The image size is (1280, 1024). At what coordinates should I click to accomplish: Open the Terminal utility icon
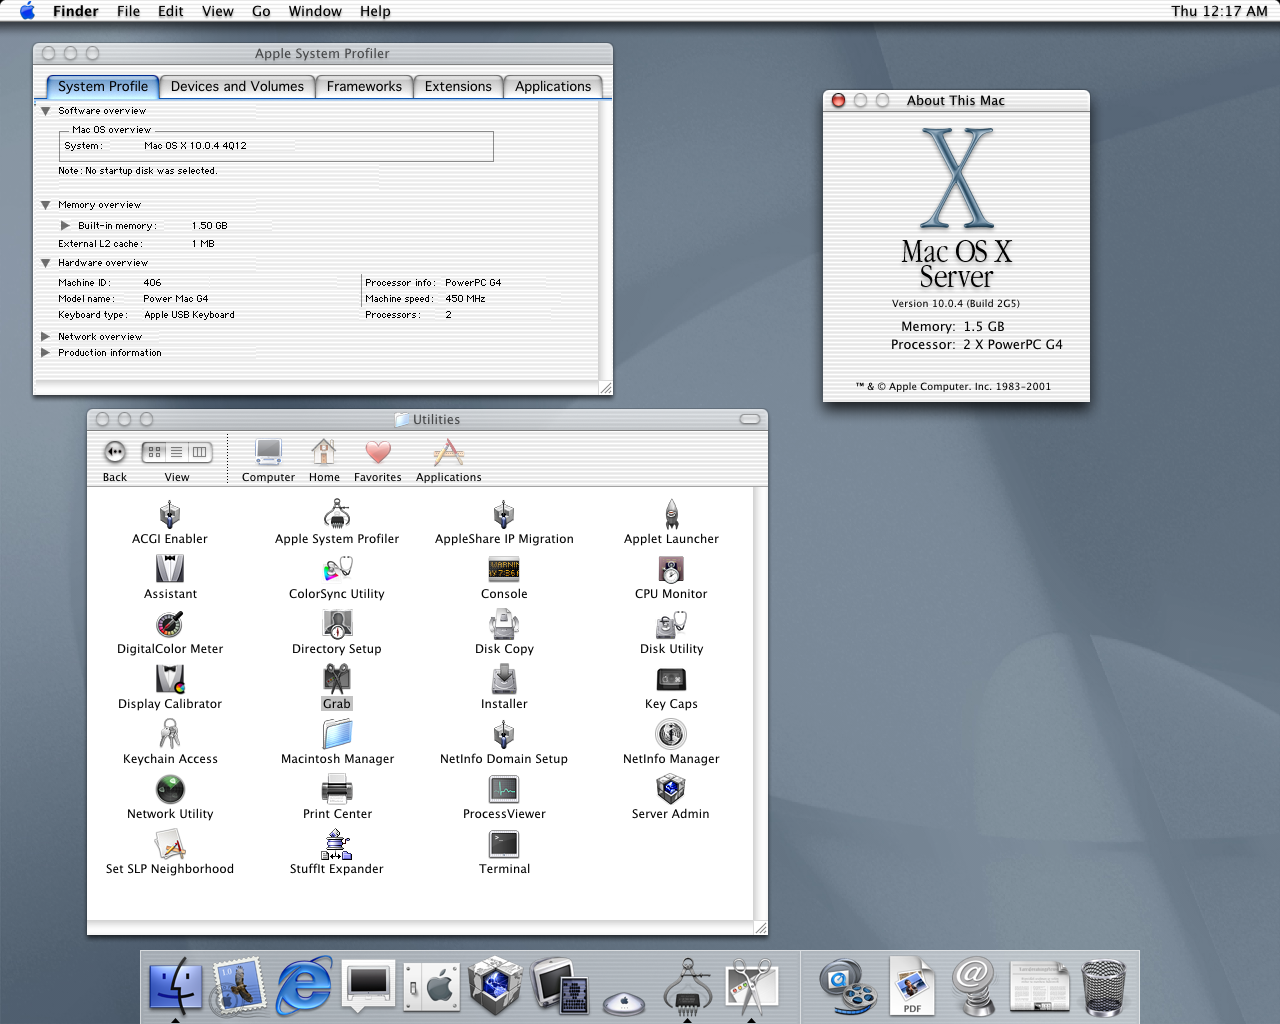pos(504,846)
